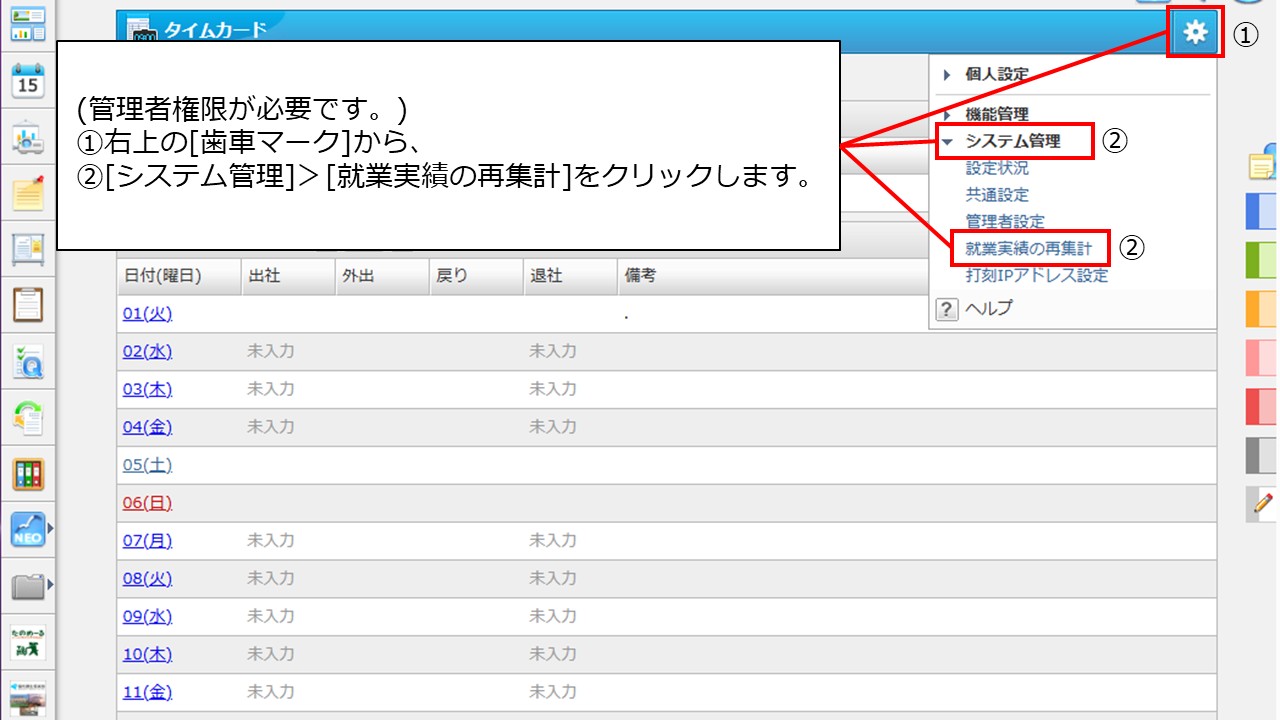Pick the green color swatch
The height and width of the screenshot is (720, 1280).
[1261, 260]
